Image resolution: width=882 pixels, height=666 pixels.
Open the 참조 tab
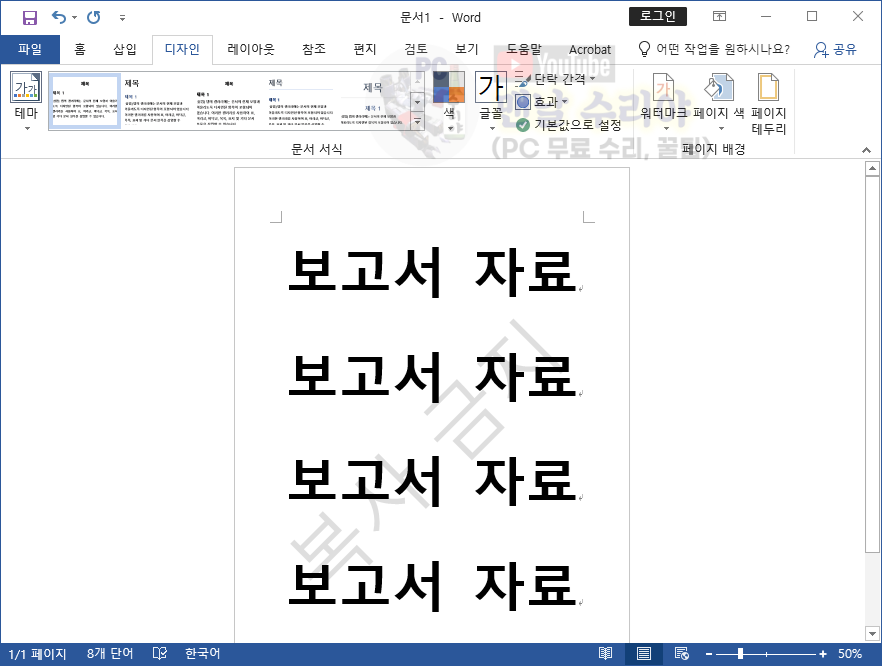(x=314, y=50)
